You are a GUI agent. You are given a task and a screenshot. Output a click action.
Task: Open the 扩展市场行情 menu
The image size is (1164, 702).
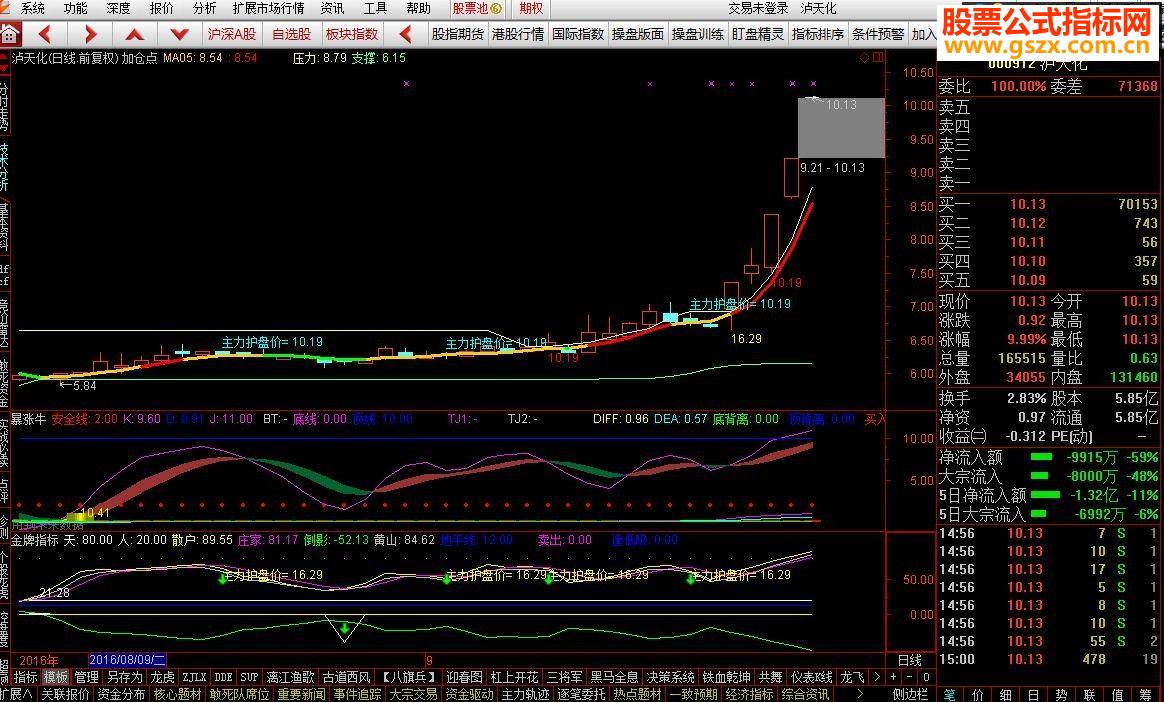tap(268, 9)
